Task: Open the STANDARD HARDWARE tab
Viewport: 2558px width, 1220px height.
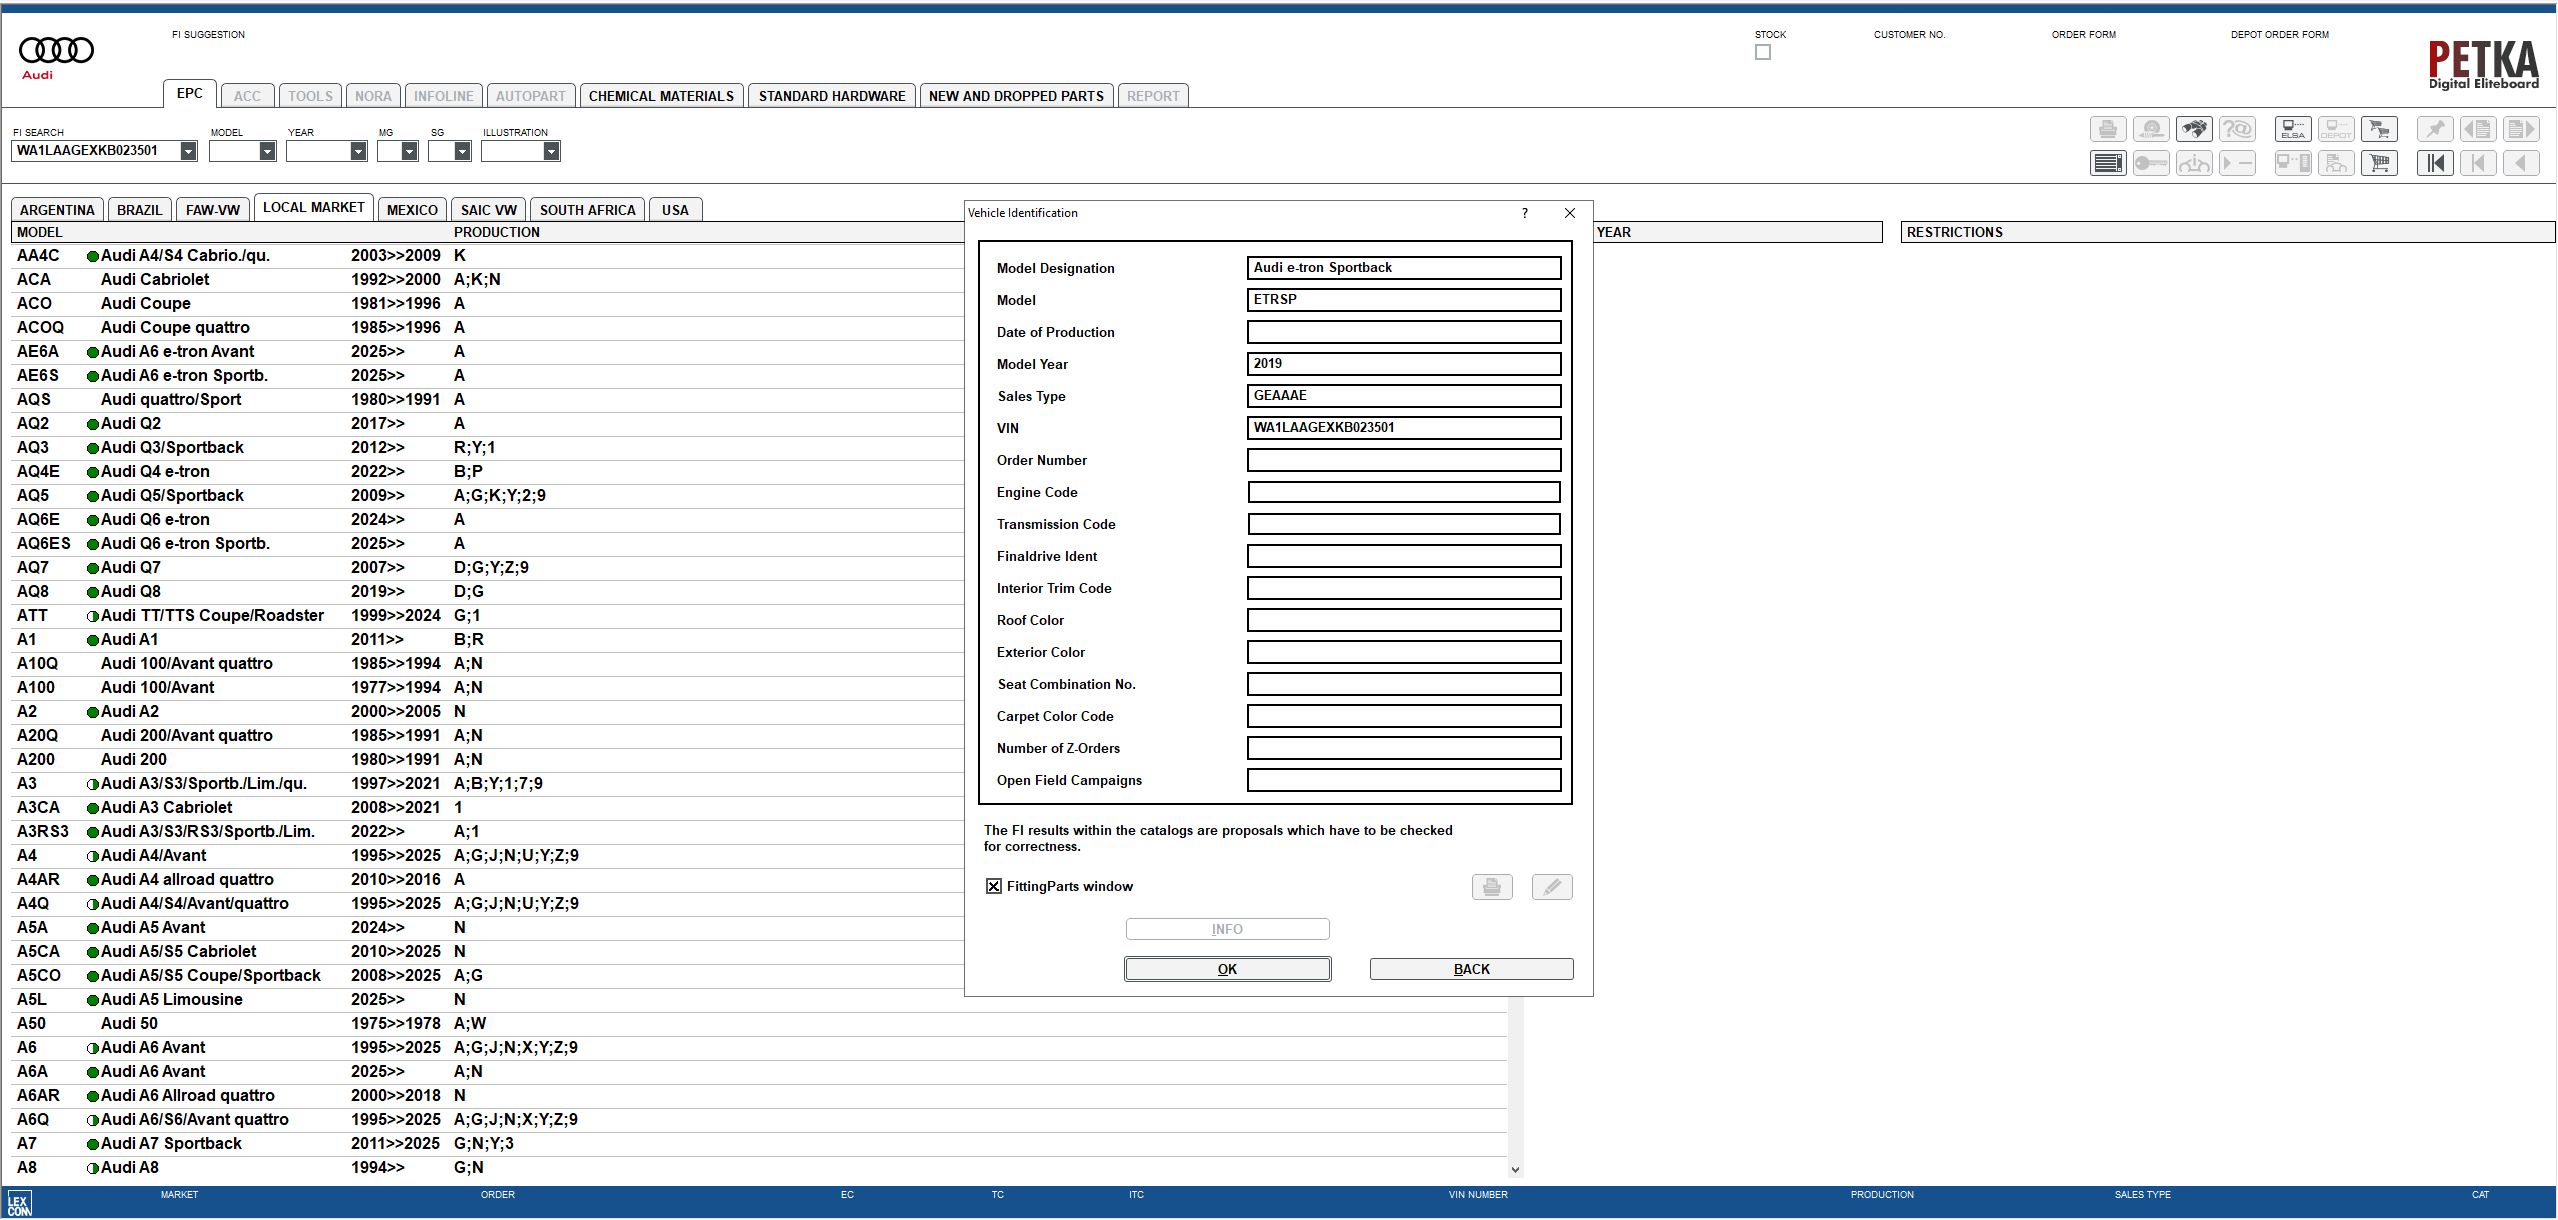Action: (x=832, y=96)
